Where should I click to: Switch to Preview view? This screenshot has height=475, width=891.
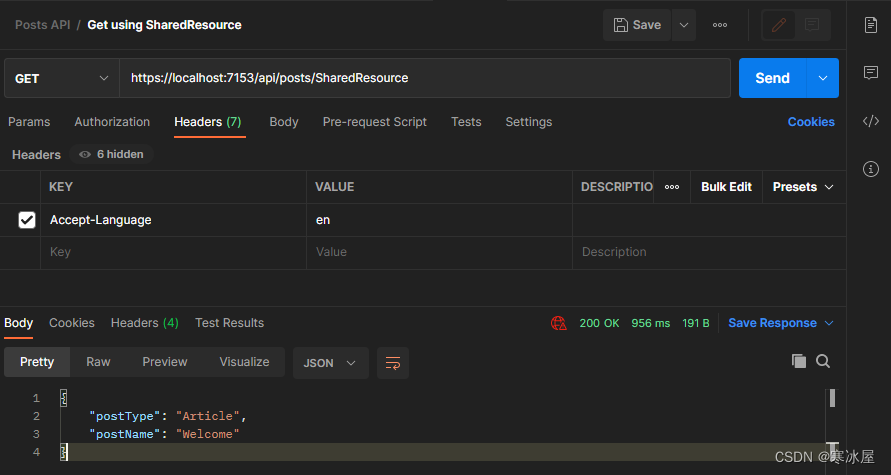(165, 362)
